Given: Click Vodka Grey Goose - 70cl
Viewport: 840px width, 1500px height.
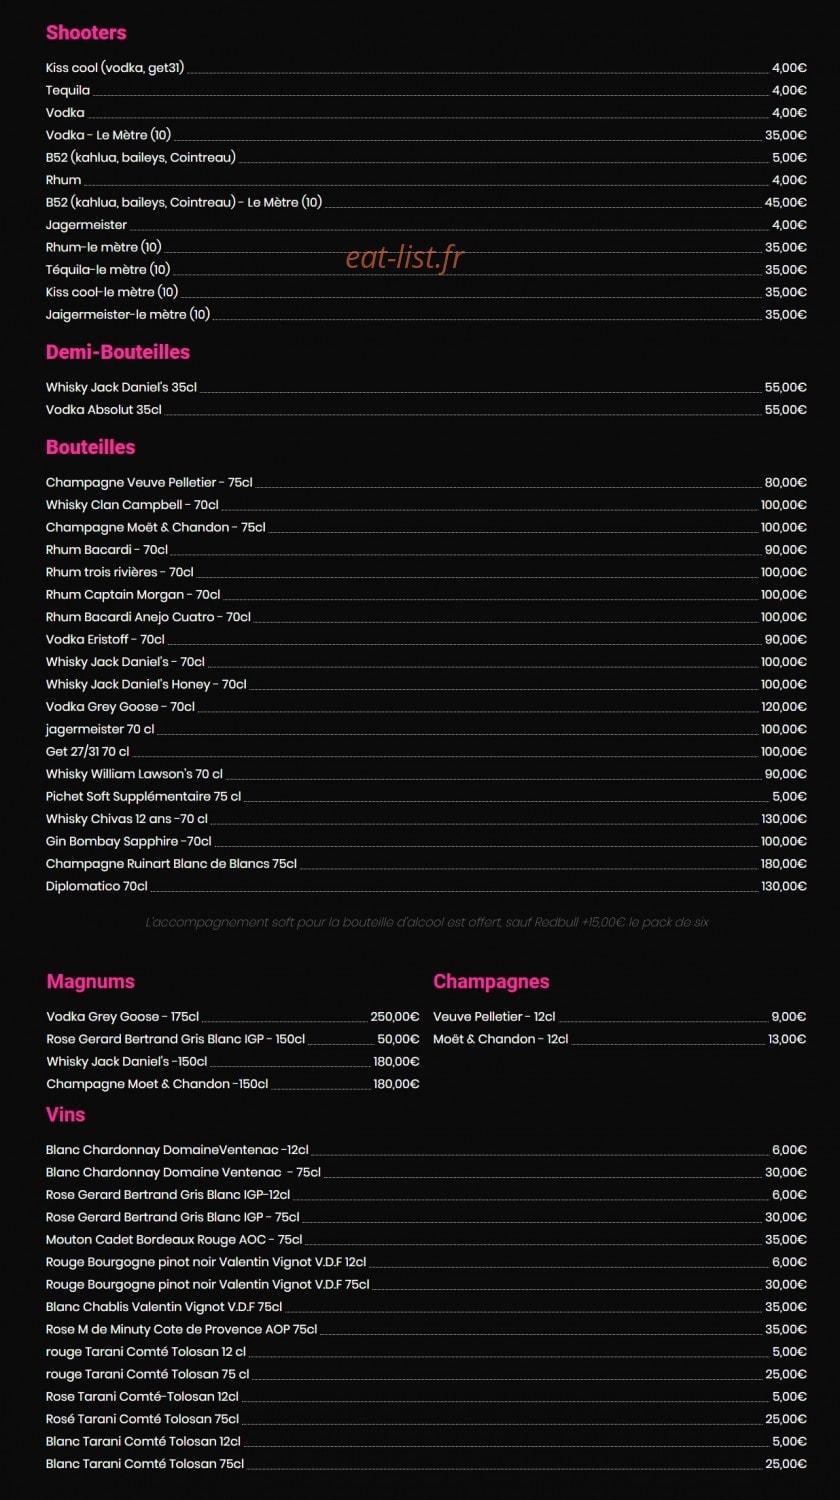Looking at the screenshot, I should point(426,707).
